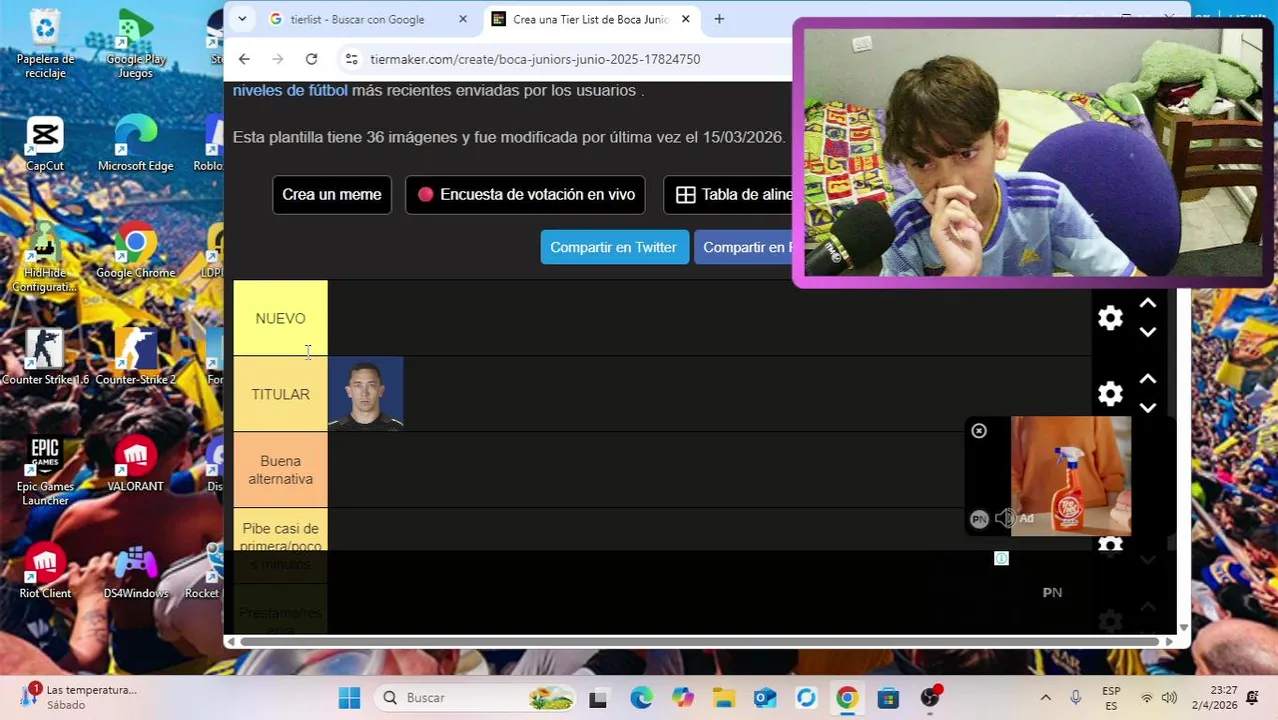Open Outlook from taskbar
1278x720 pixels.
[765, 698]
